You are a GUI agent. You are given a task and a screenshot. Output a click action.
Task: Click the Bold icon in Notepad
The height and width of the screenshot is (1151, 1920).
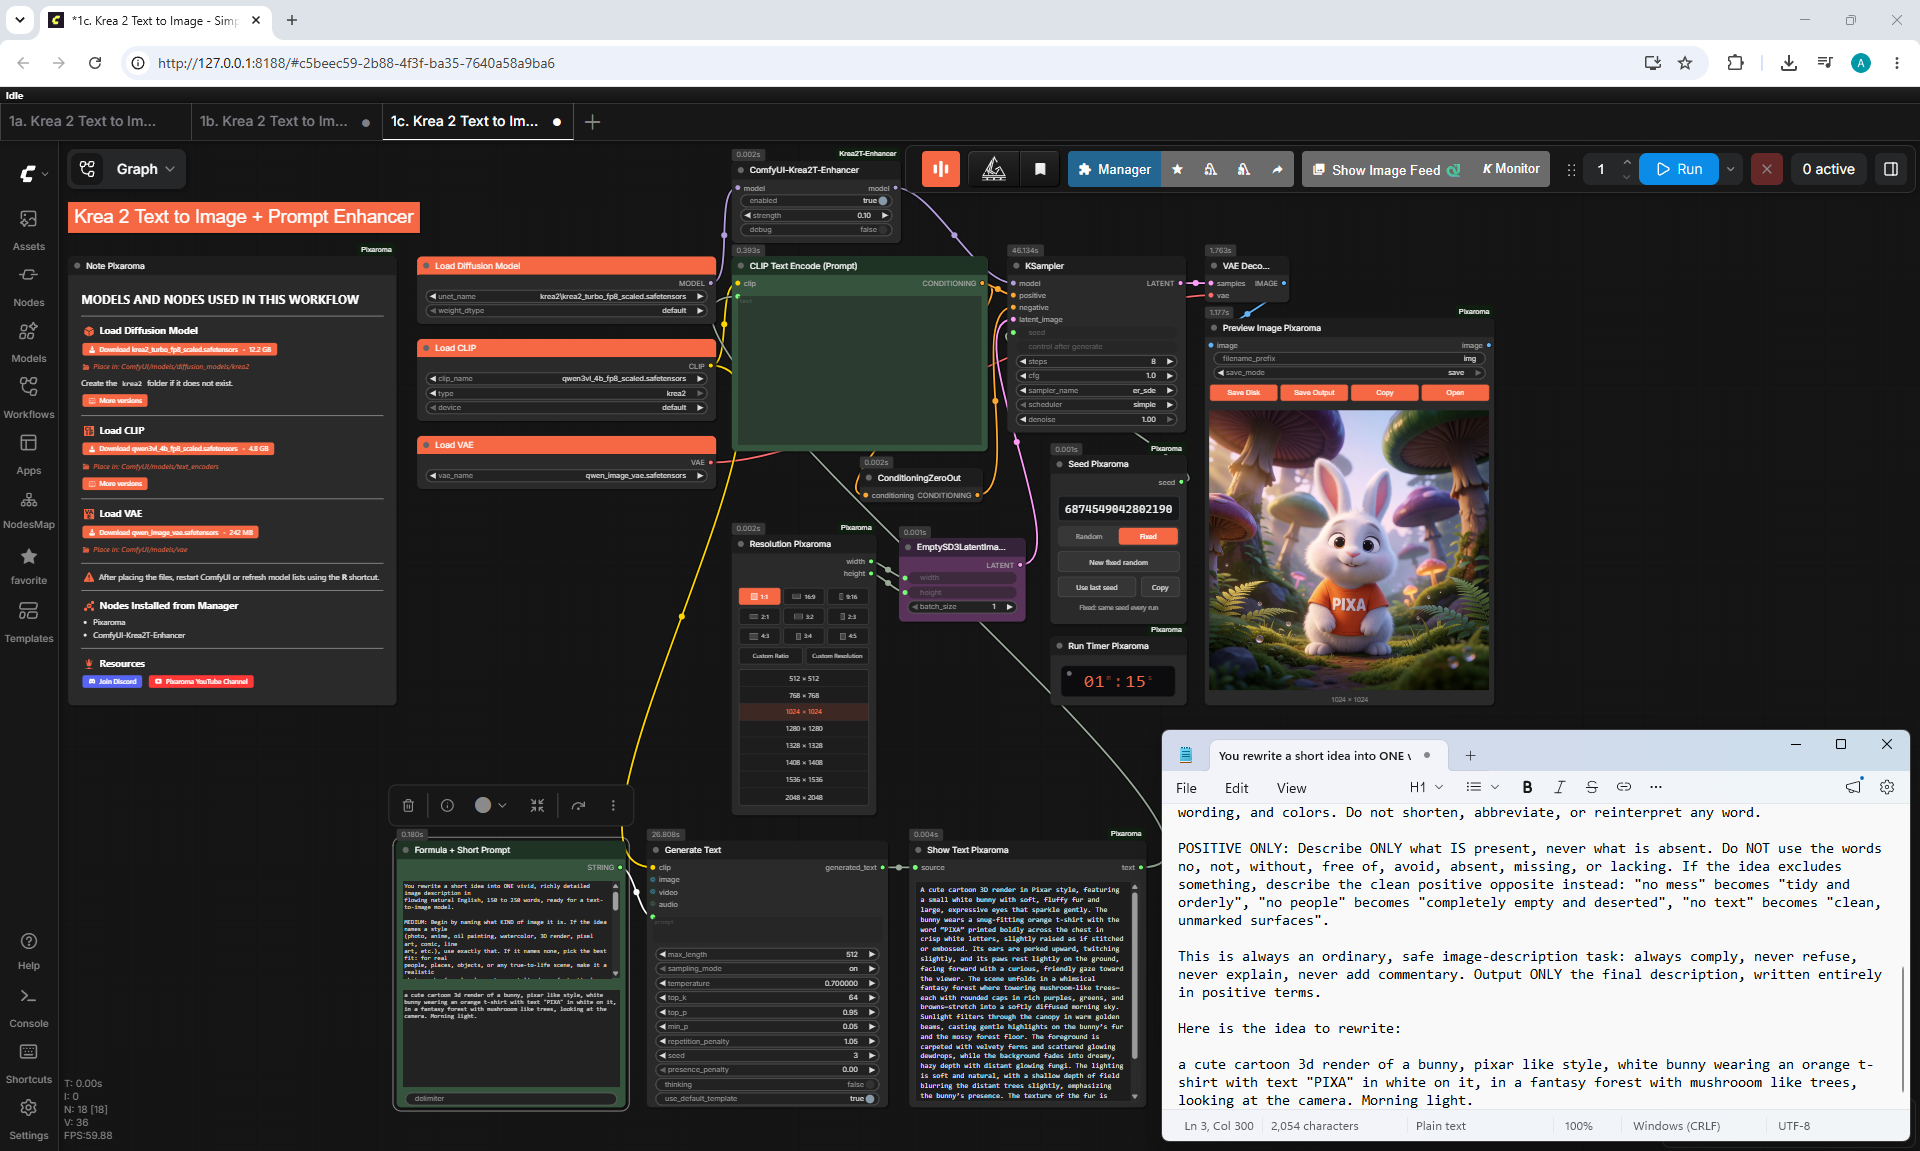click(1527, 787)
